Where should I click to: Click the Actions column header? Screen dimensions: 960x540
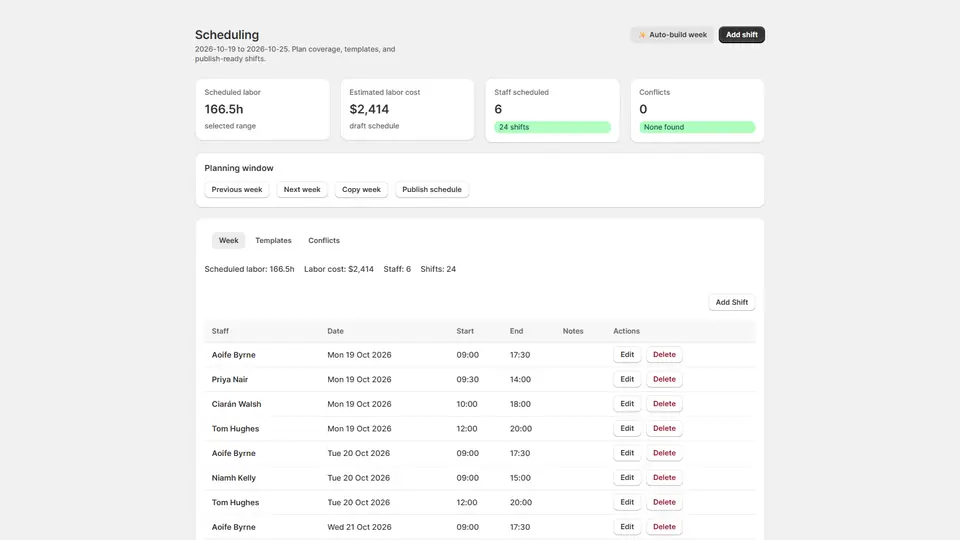coord(626,331)
